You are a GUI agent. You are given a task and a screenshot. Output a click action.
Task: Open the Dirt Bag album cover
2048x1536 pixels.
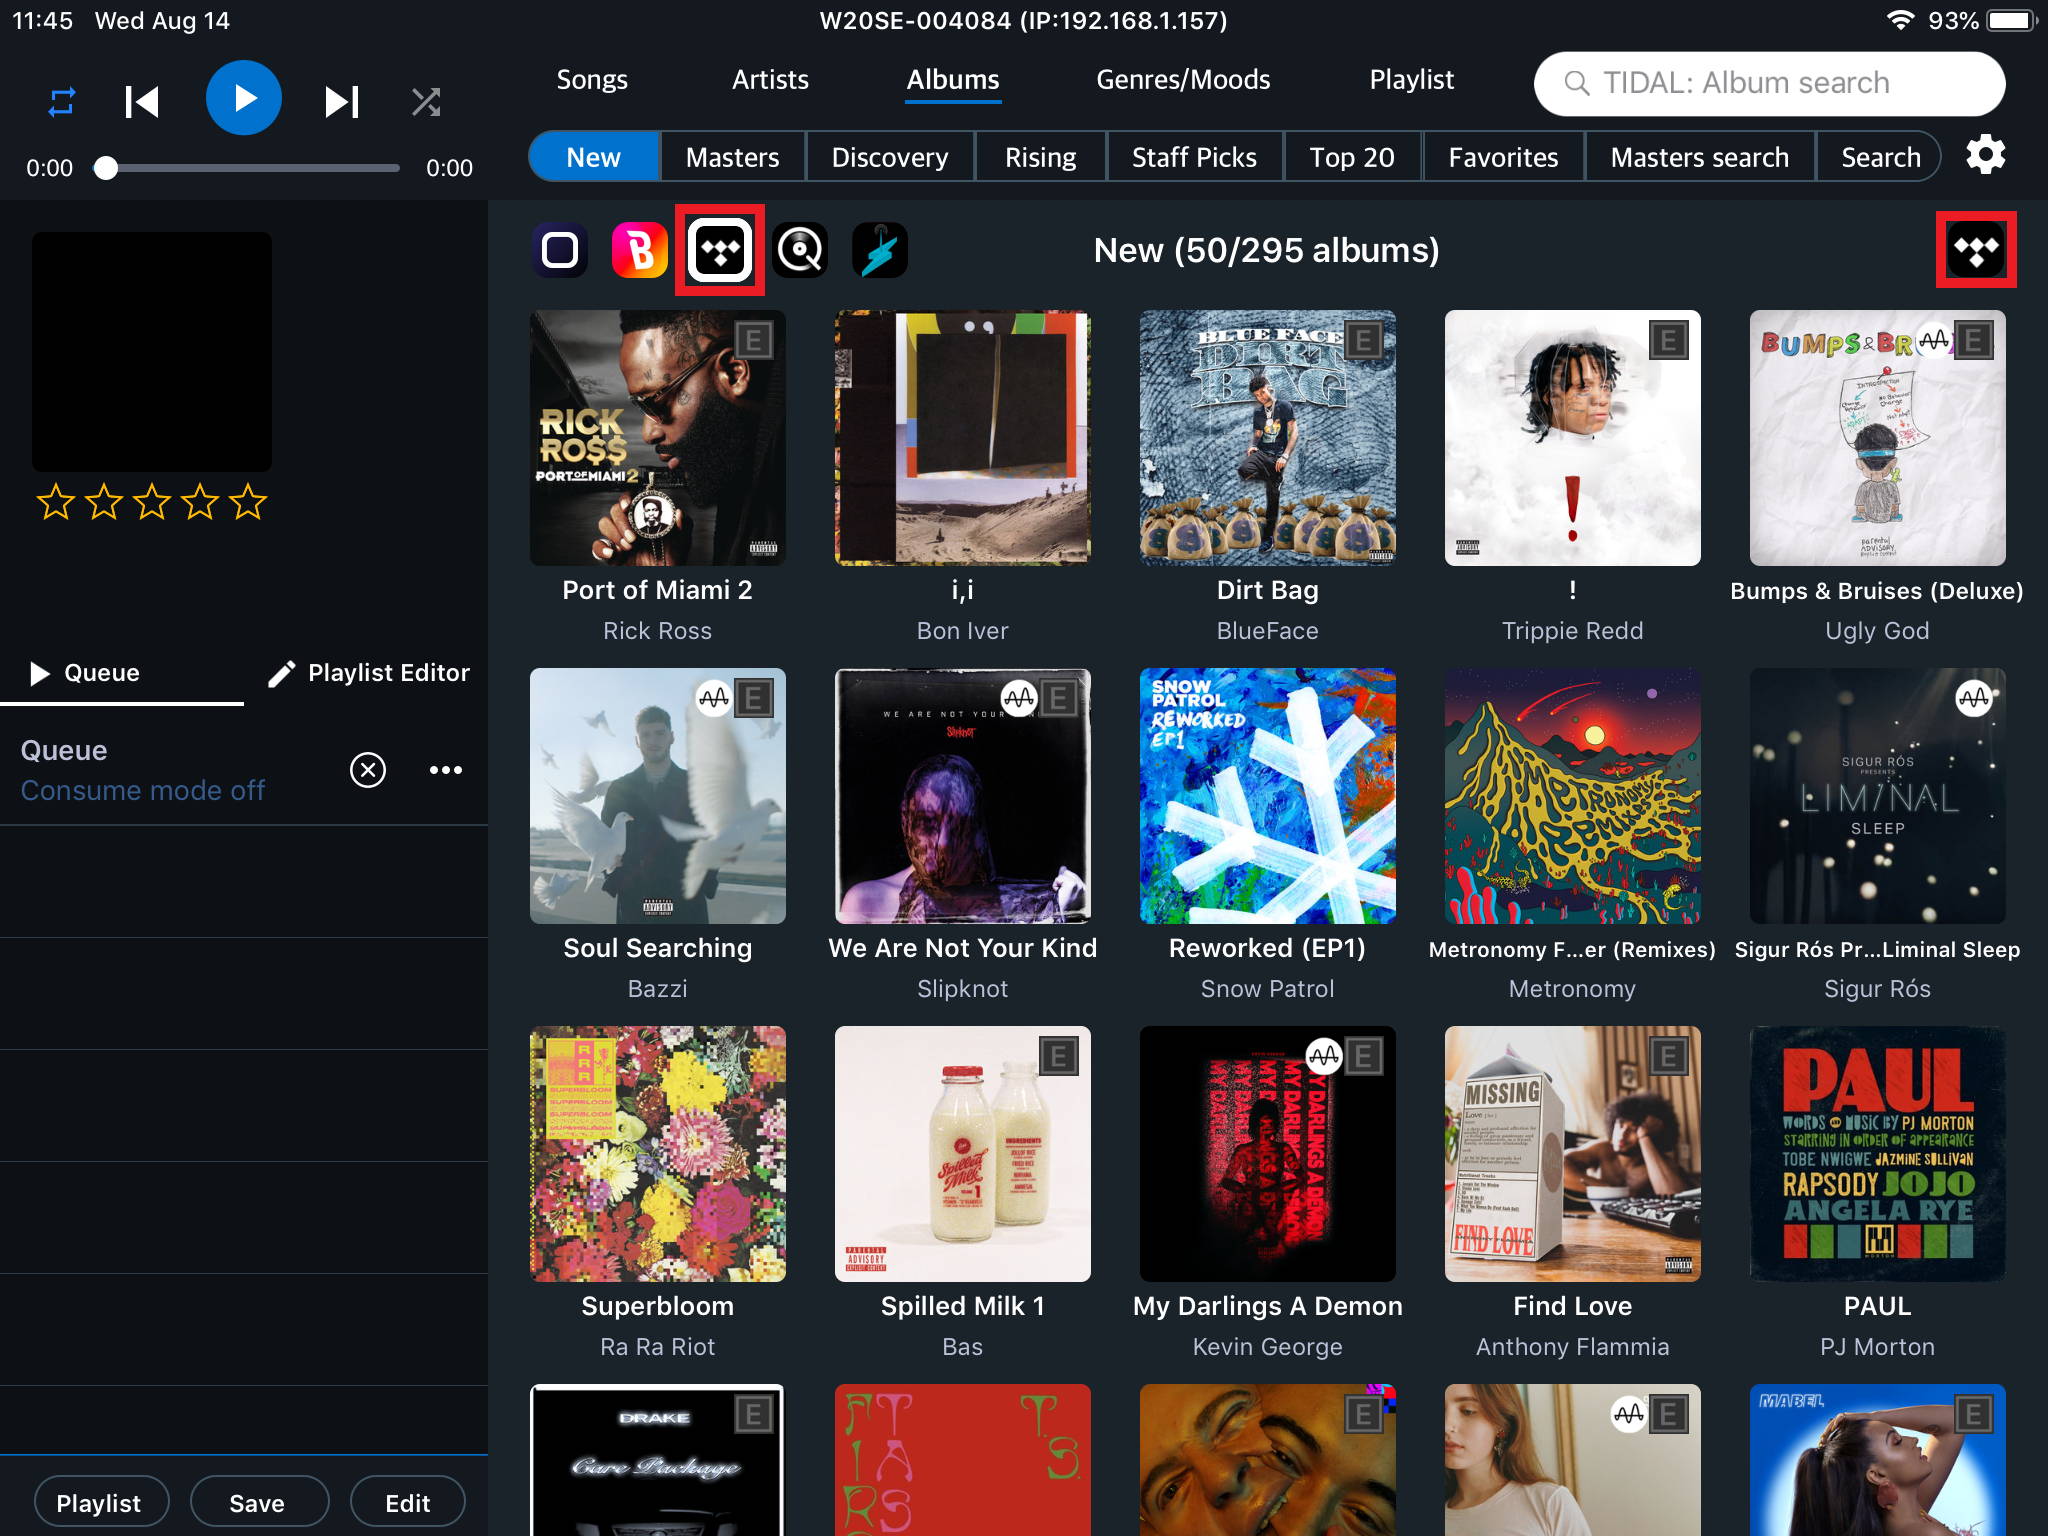(1268, 438)
